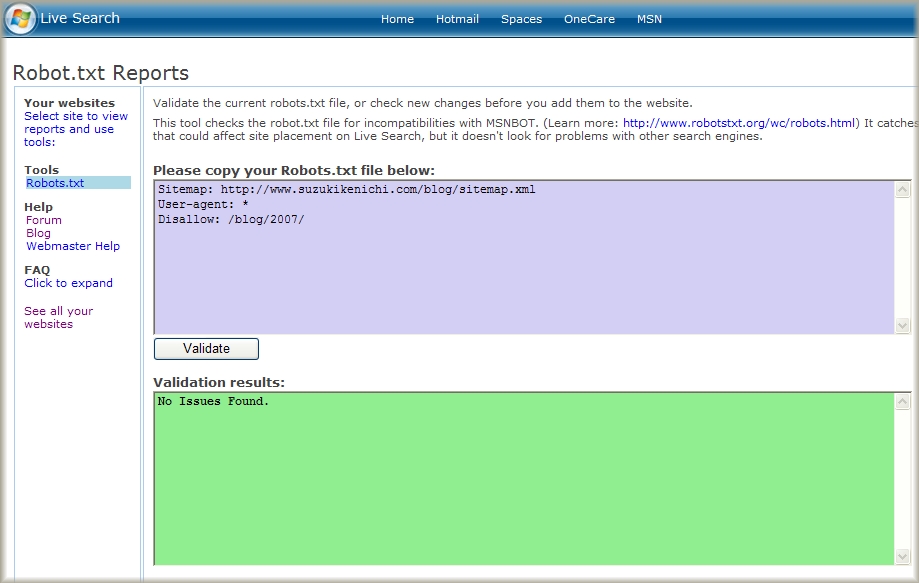The width and height of the screenshot is (919, 583).
Task: Expand the FAQ with 'Click to expand'
Action: point(69,283)
